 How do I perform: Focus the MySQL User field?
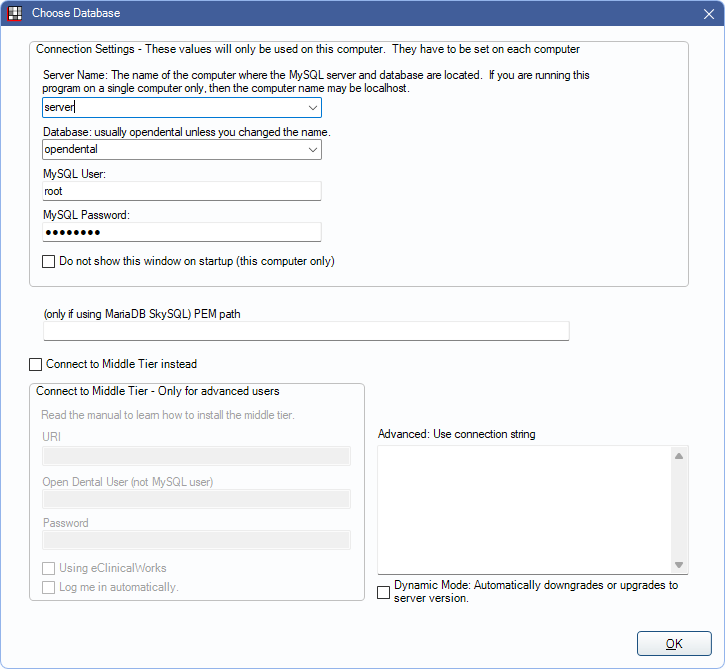click(181, 191)
